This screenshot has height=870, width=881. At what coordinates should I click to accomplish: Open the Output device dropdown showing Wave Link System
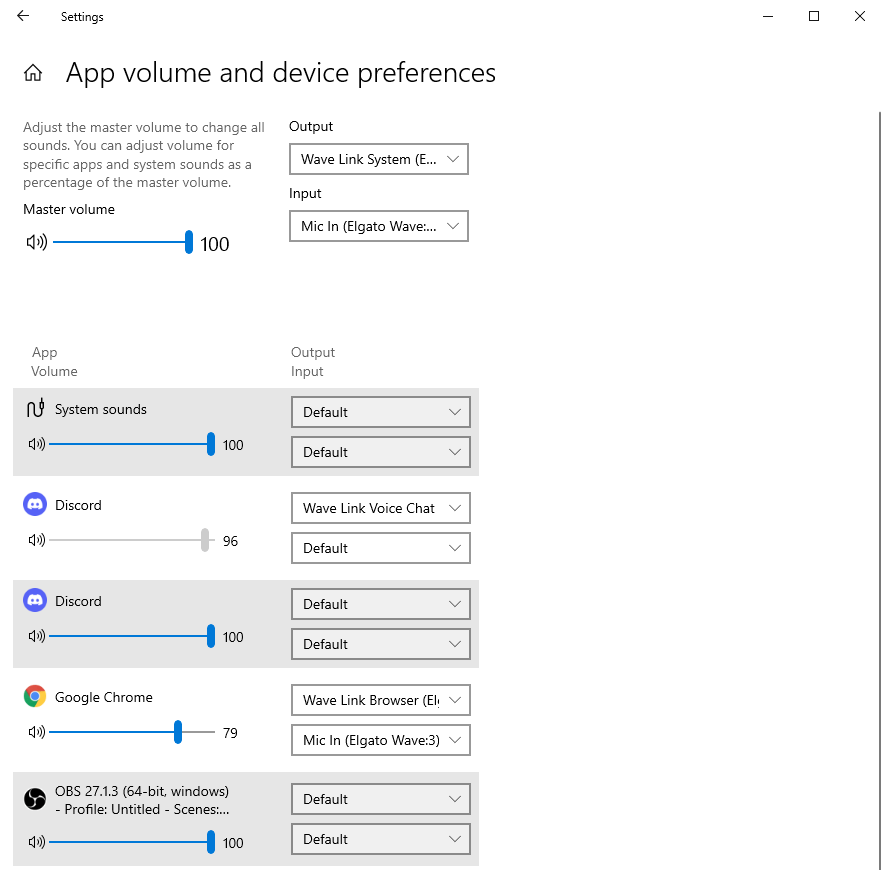(x=378, y=158)
